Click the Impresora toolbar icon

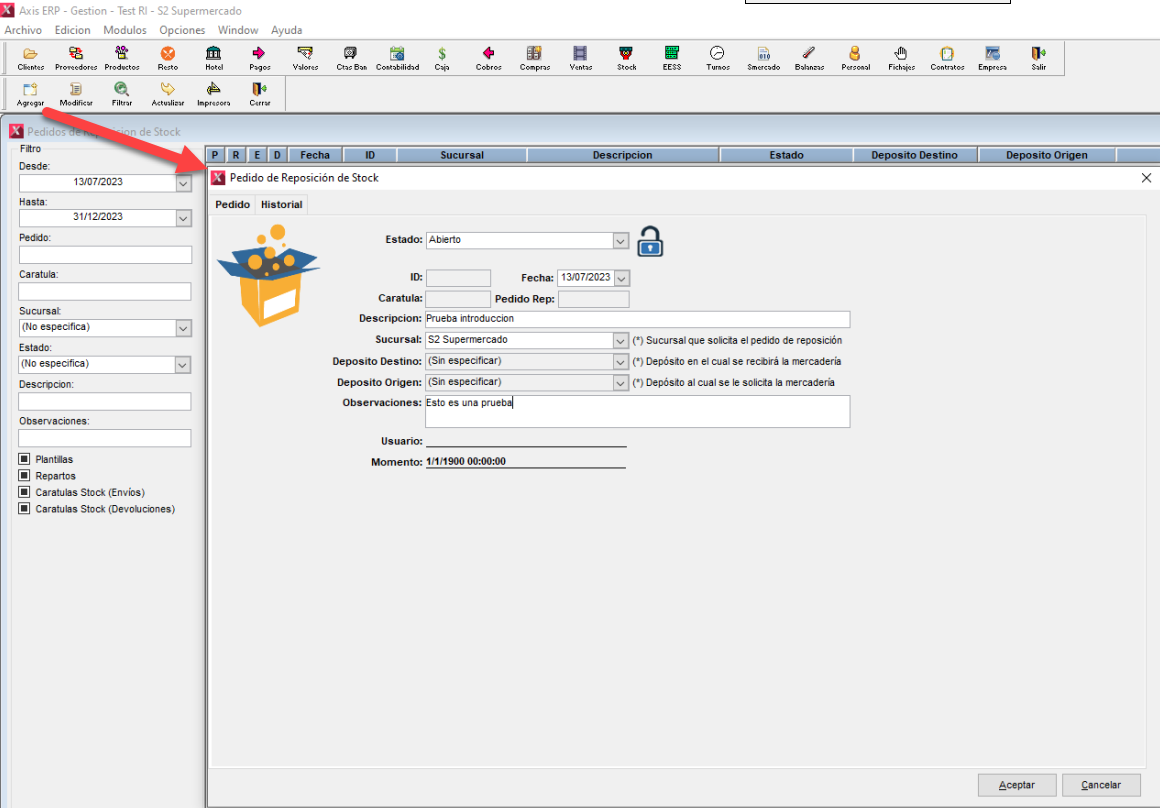(x=213, y=94)
